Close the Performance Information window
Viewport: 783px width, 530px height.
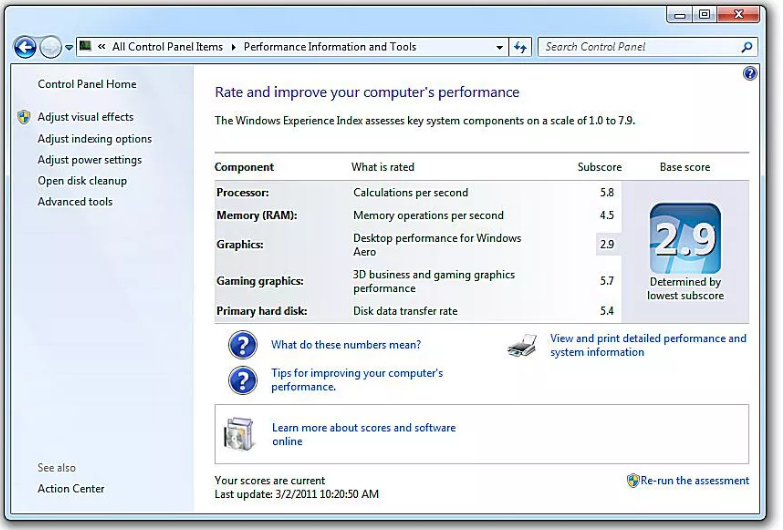click(739, 14)
